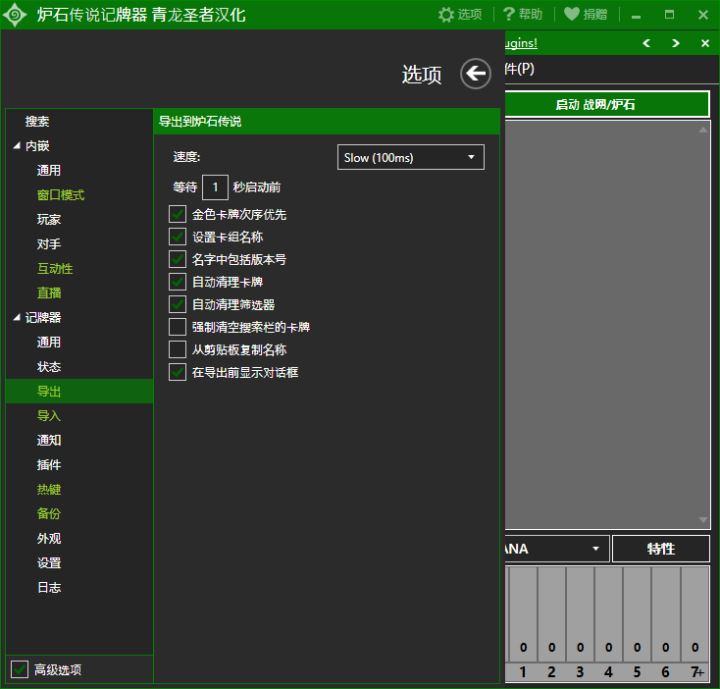This screenshot has width=720, height=689.
Task: Click the deck list scrollbar down arrow
Action: pos(703,520)
